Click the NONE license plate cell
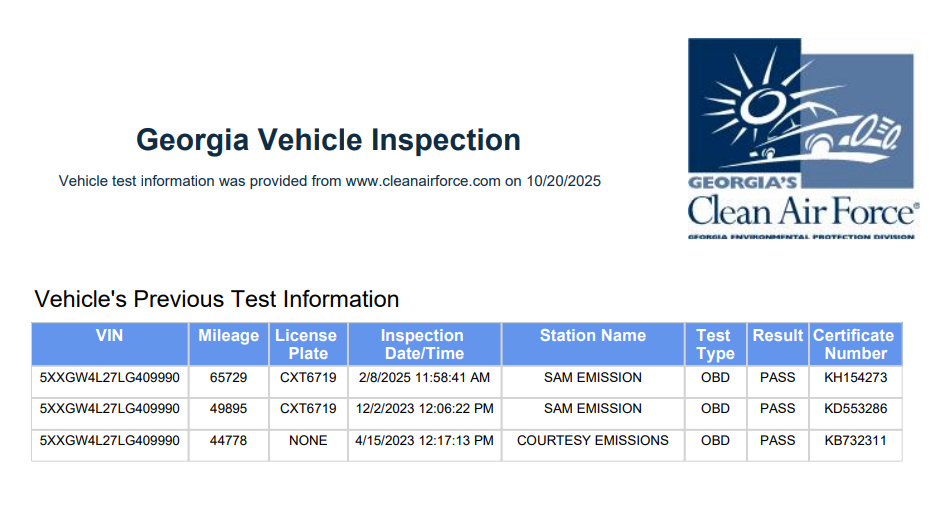Screen dimensions: 949x527 [x=307, y=440]
